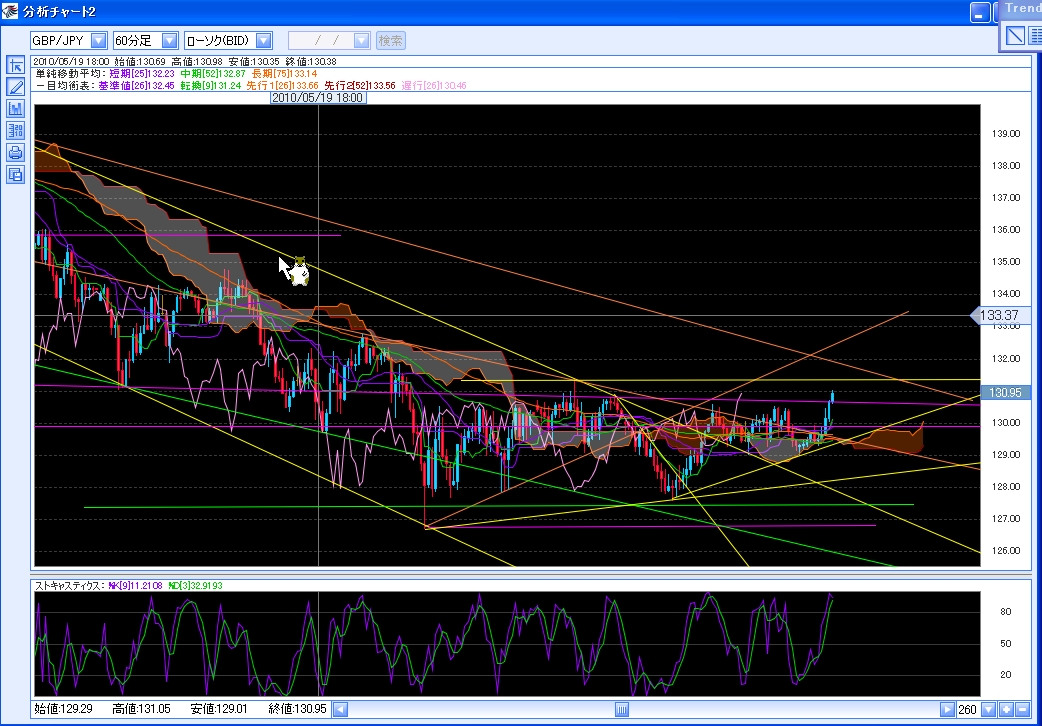Open the ローソク(BID) chart type dropdown

pos(264,41)
